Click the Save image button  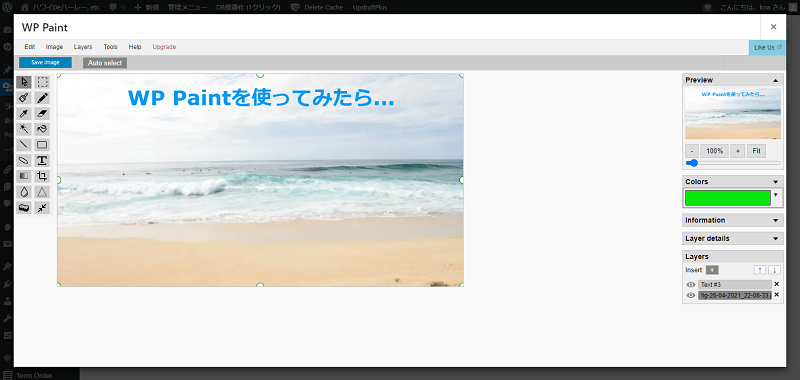45,62
